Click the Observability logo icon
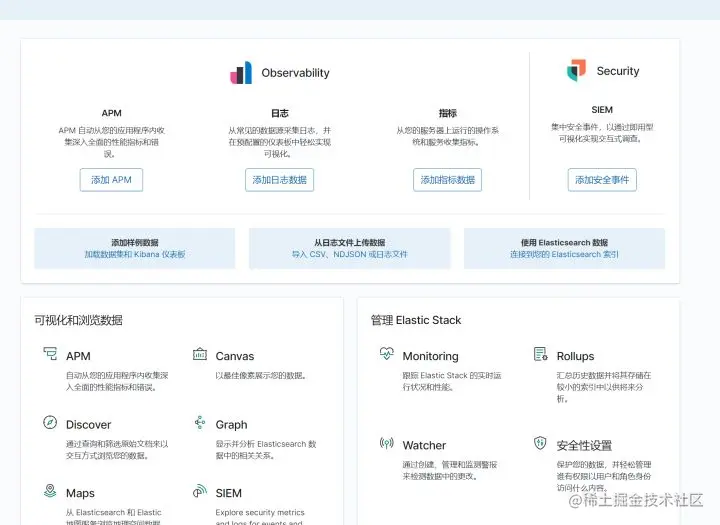 [x=241, y=73]
